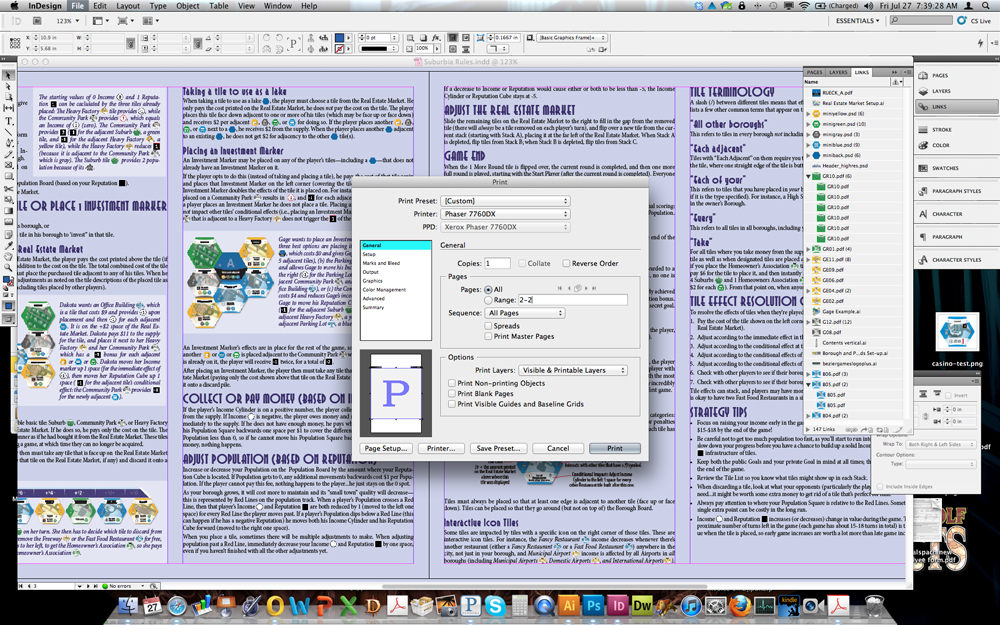
Task: Expand the miniyellow.psd link group
Action: click(x=809, y=114)
